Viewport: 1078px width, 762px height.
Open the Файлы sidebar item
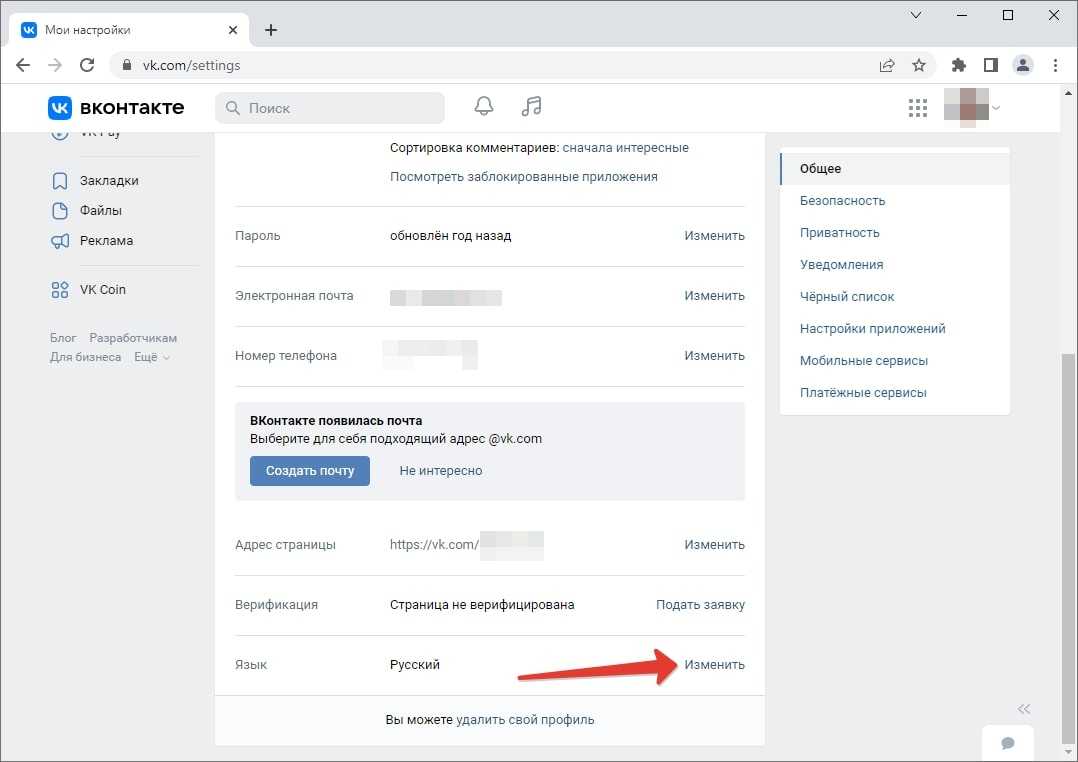(100, 211)
